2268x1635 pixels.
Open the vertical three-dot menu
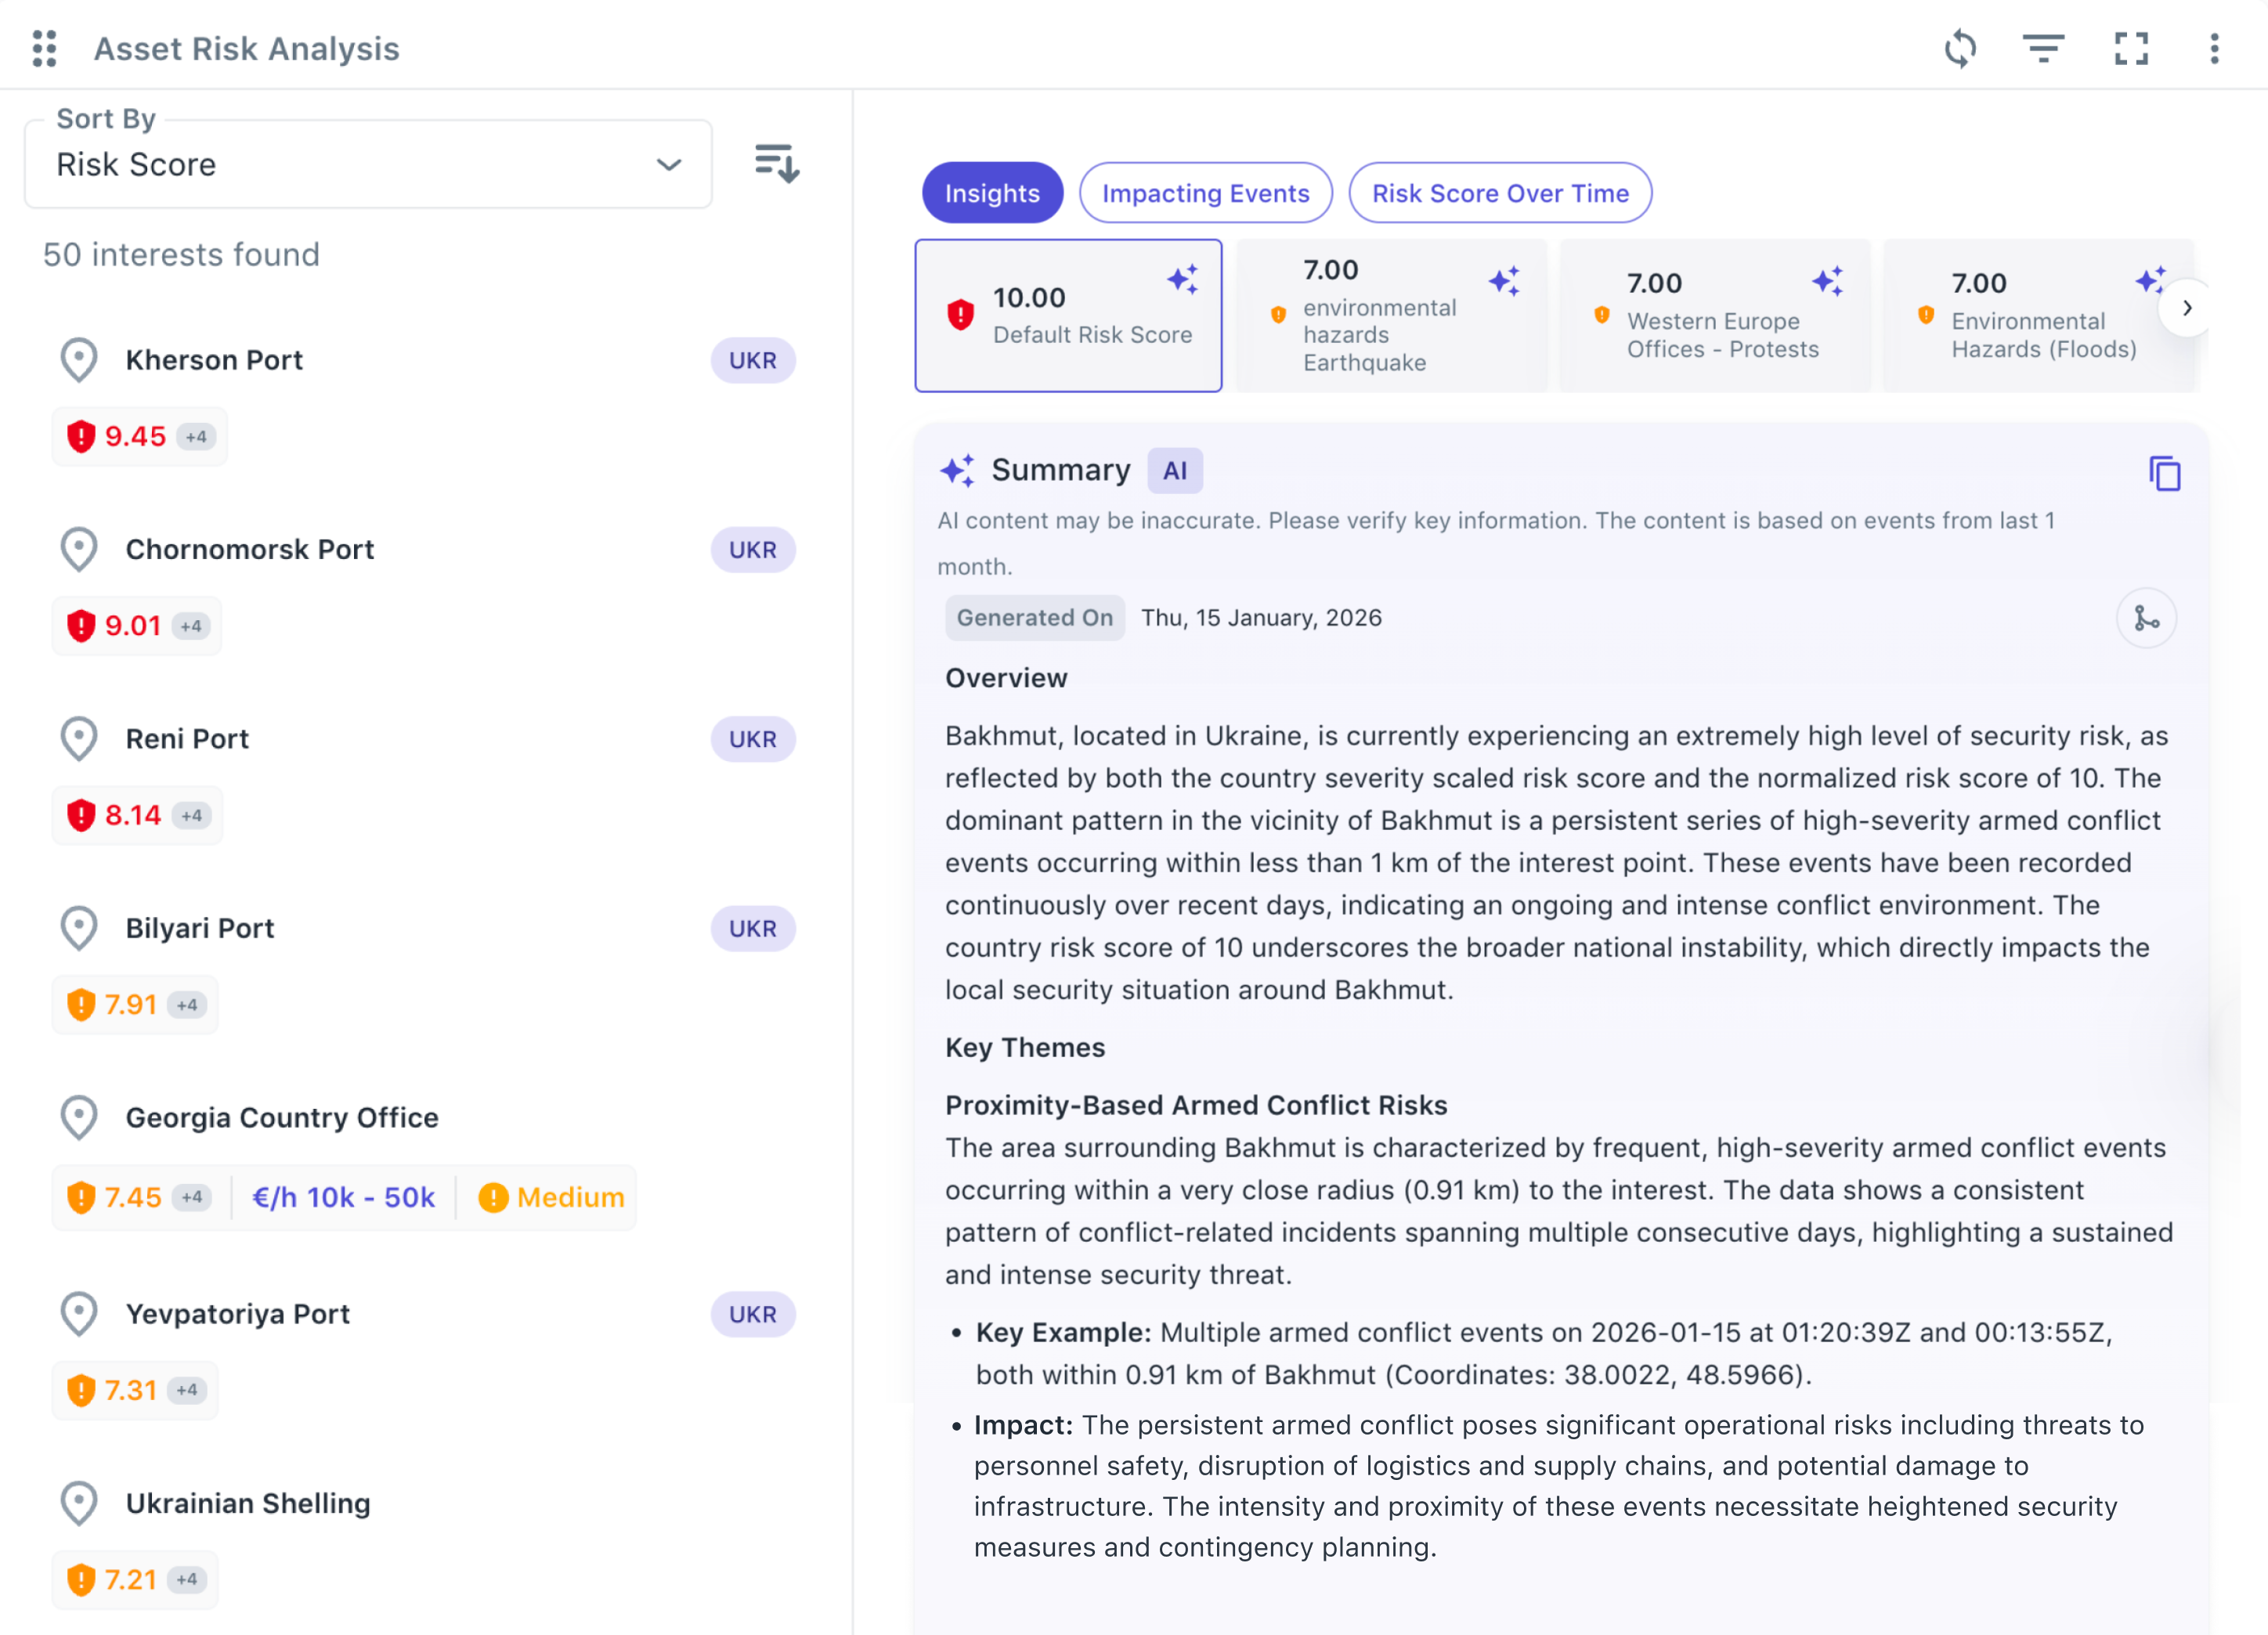pos(2214,48)
